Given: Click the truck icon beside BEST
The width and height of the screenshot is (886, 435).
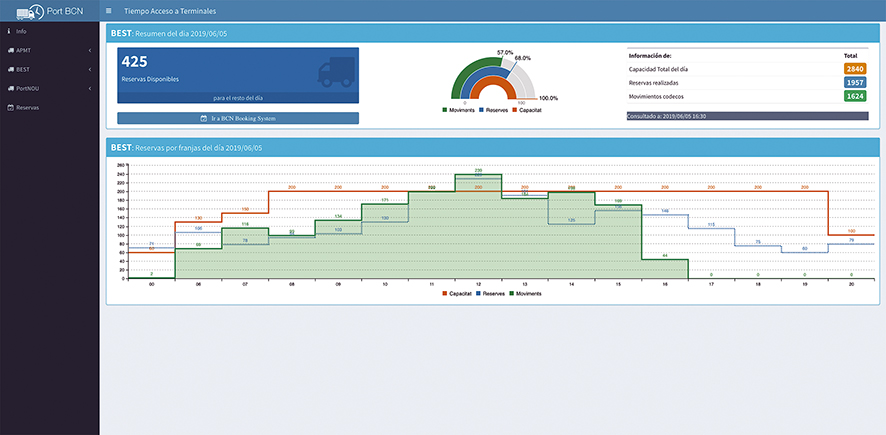Looking at the screenshot, I should 10,69.
